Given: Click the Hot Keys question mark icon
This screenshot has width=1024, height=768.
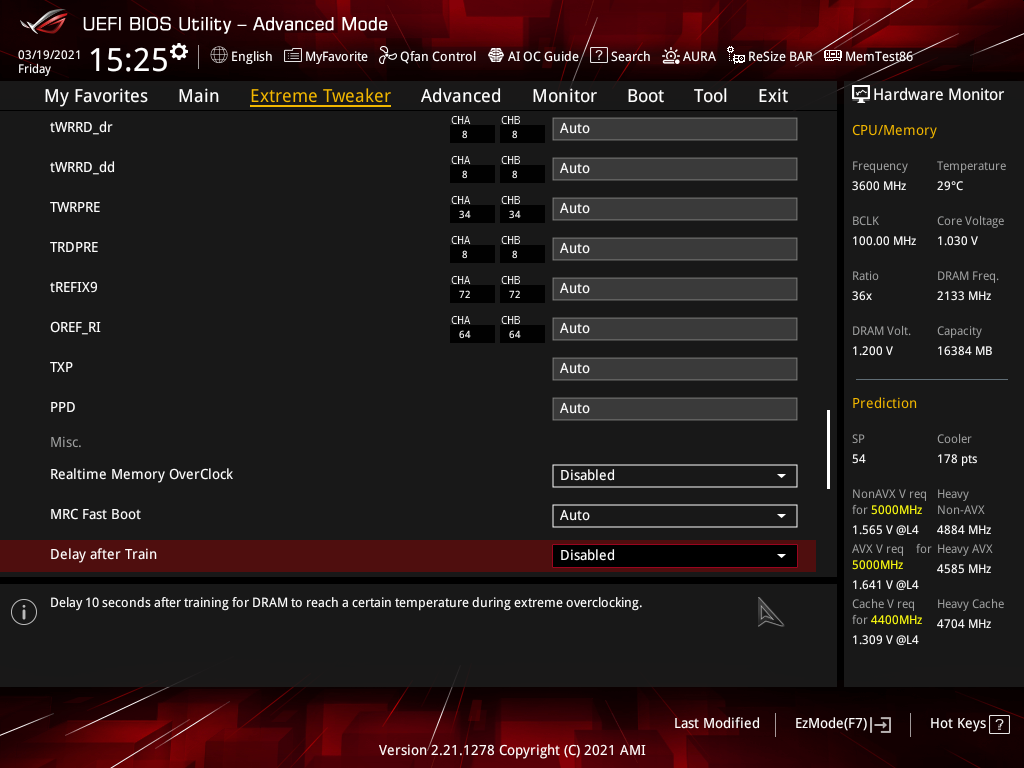Looking at the screenshot, I should (x=999, y=724).
